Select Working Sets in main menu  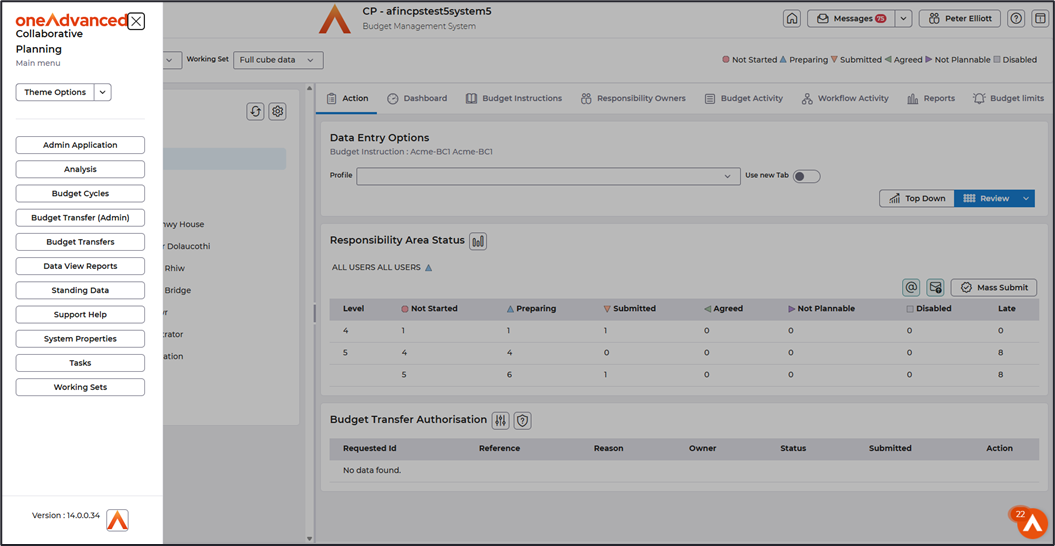pos(80,388)
